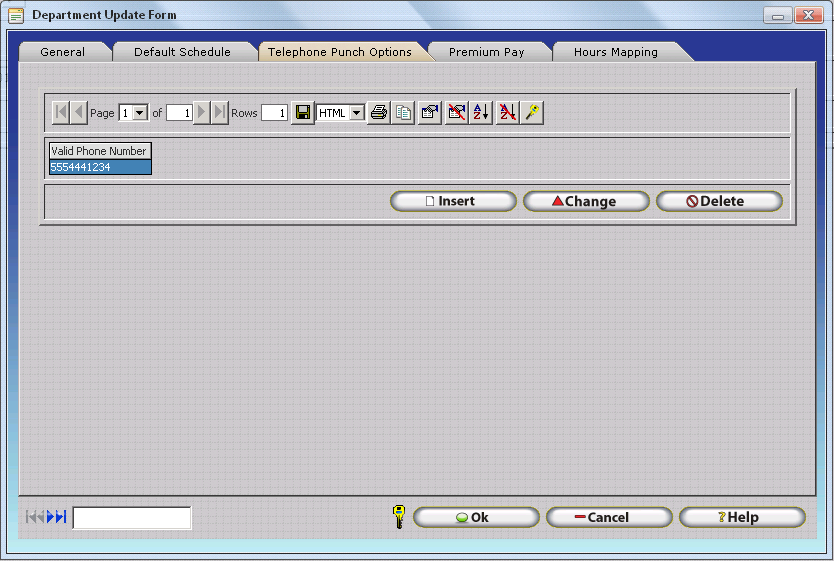Click the Delete button

(718, 201)
